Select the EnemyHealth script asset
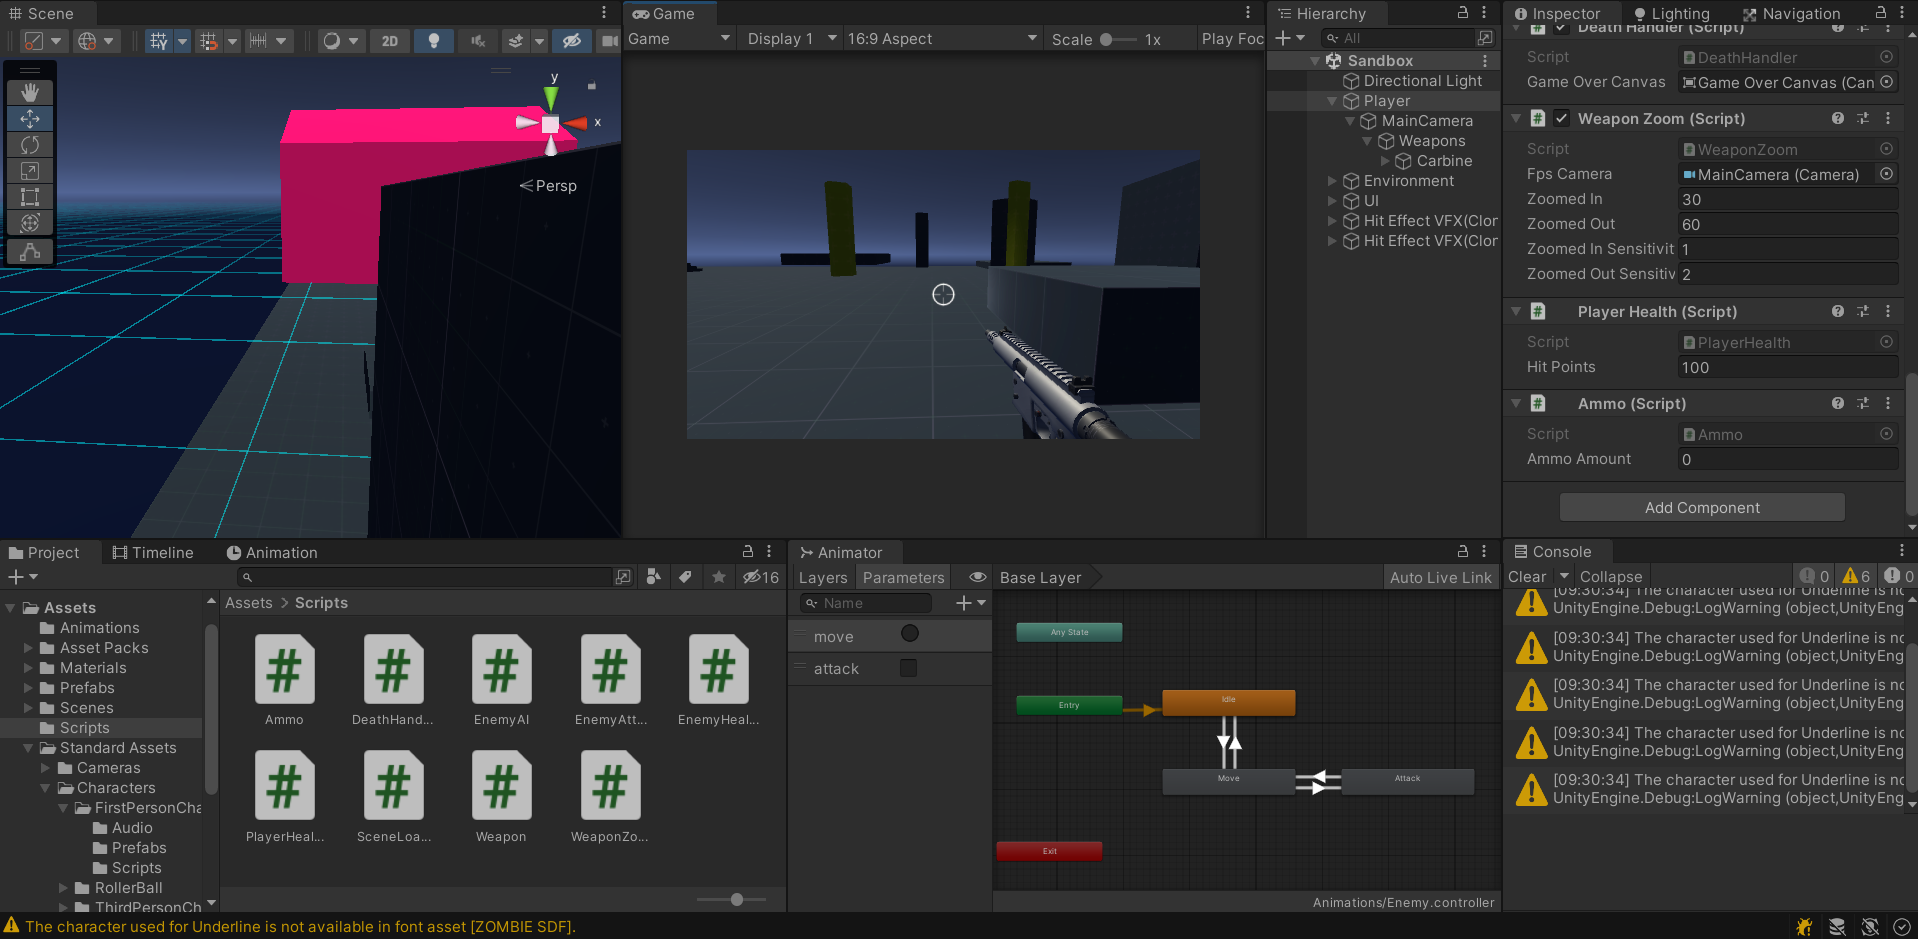The width and height of the screenshot is (1918, 939). [x=718, y=681]
